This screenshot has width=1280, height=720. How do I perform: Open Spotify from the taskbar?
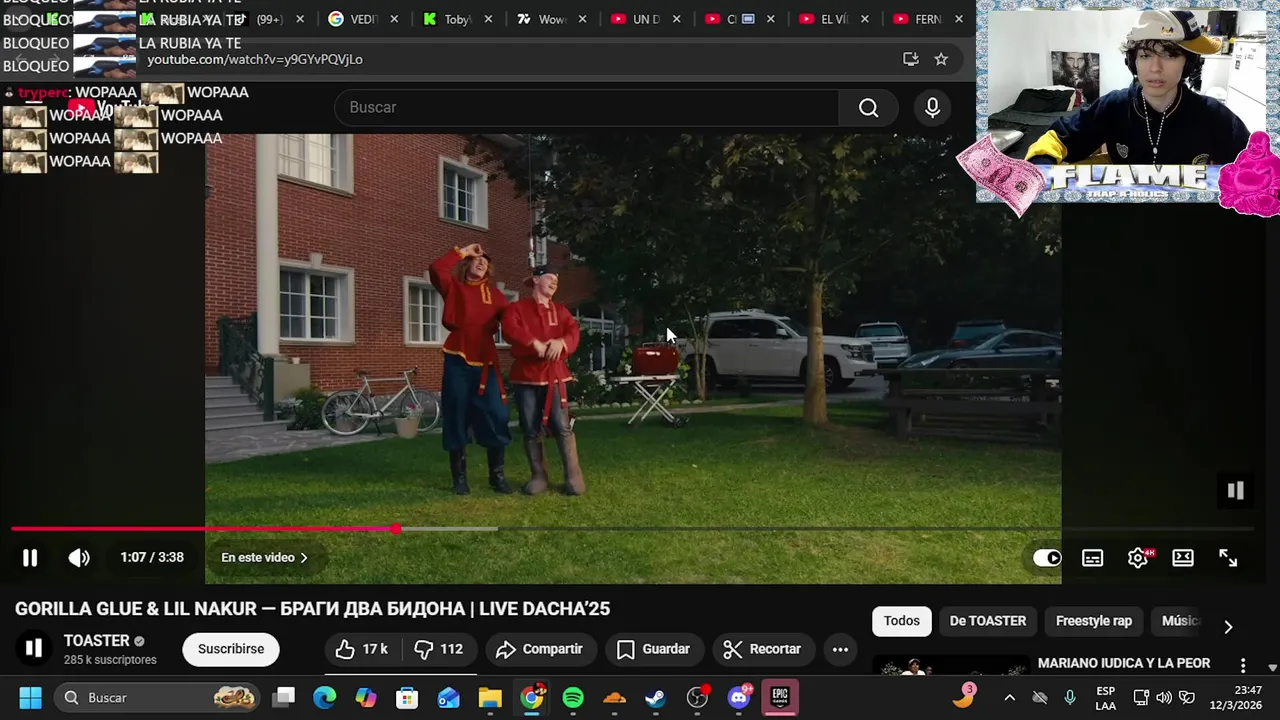point(573,697)
